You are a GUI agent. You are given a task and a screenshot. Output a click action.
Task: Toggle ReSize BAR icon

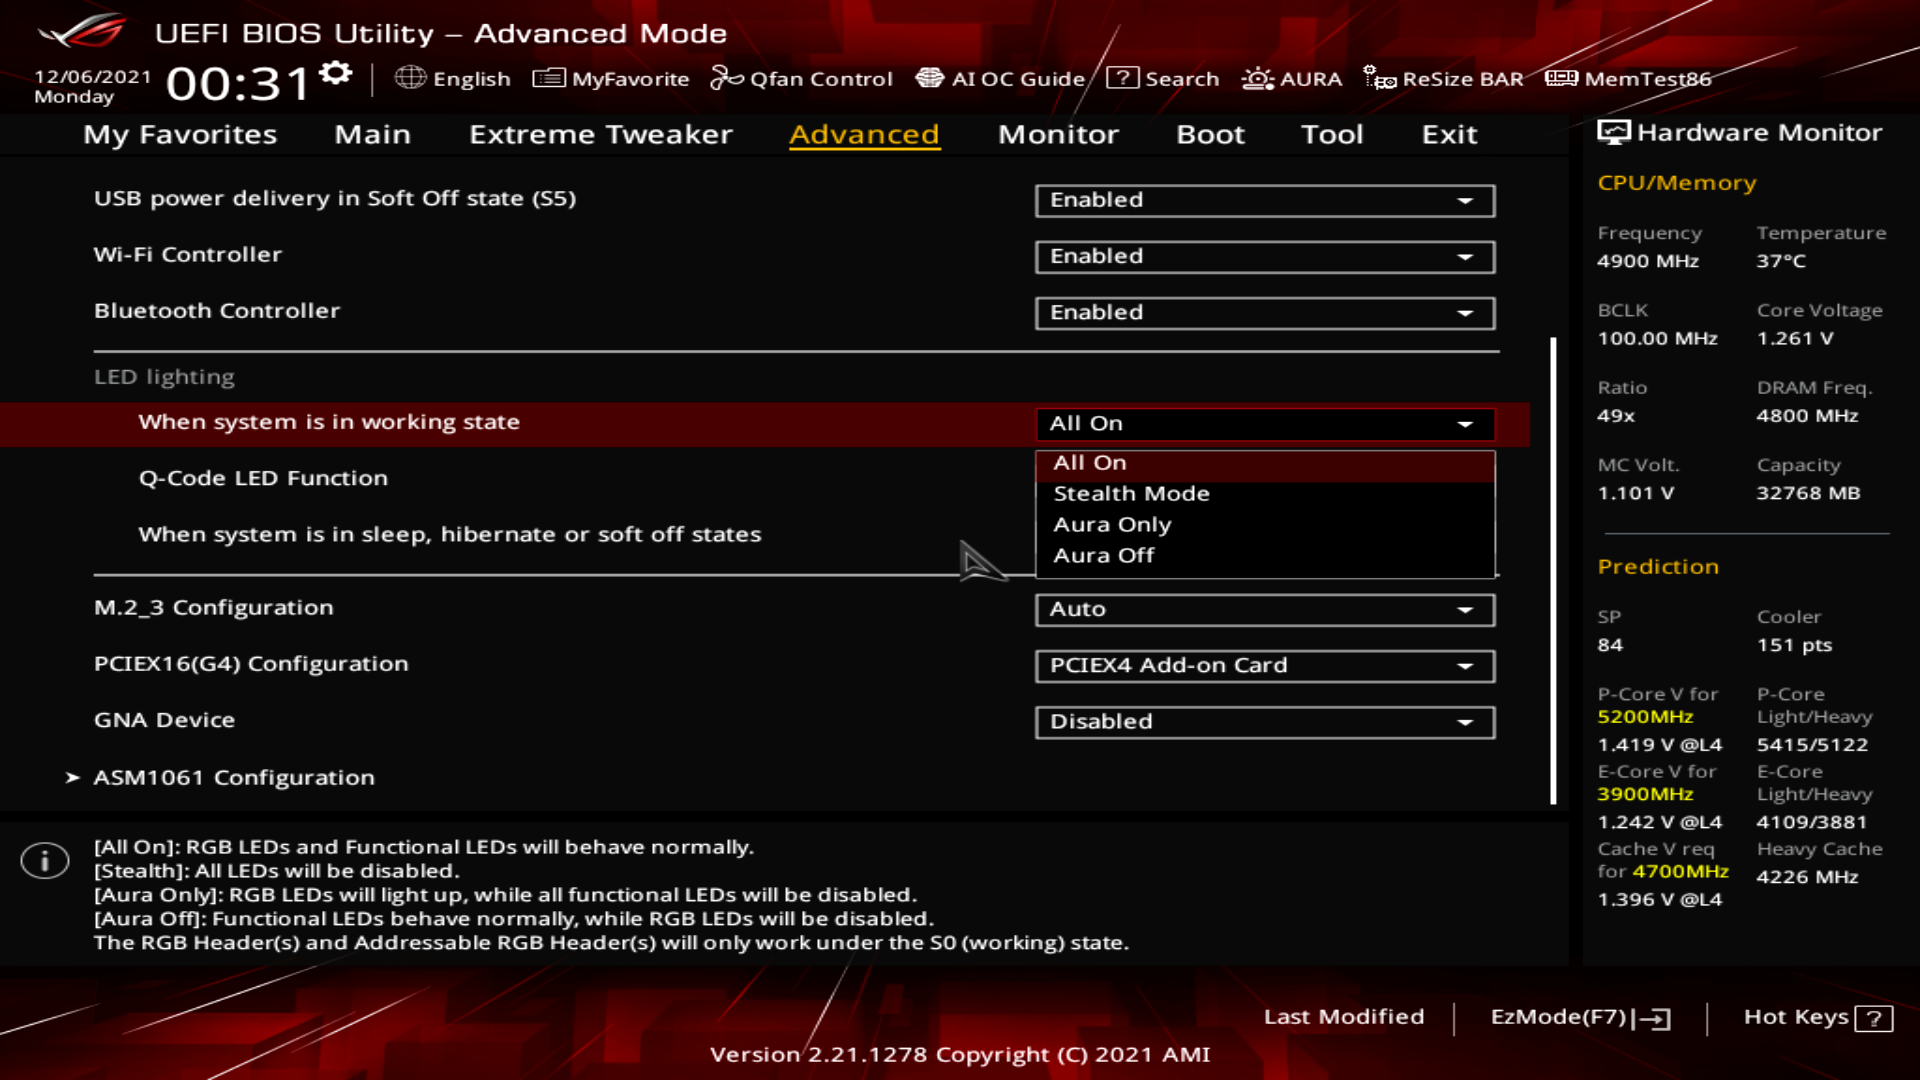tap(1379, 78)
